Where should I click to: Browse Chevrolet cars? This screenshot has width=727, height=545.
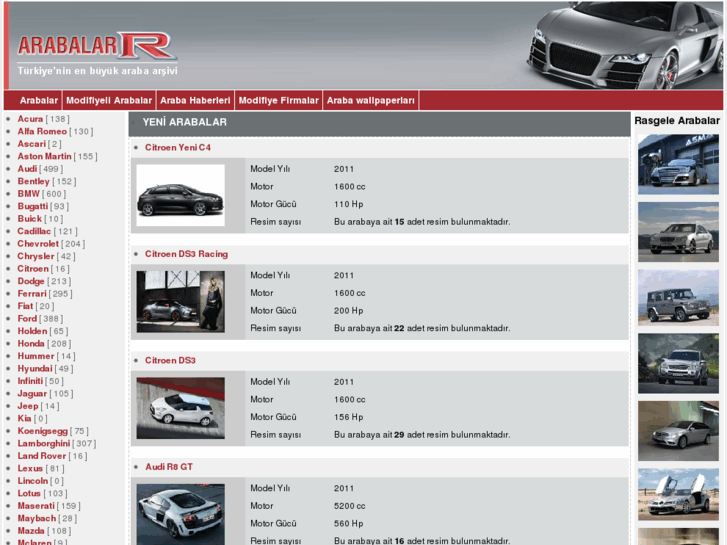[38, 244]
